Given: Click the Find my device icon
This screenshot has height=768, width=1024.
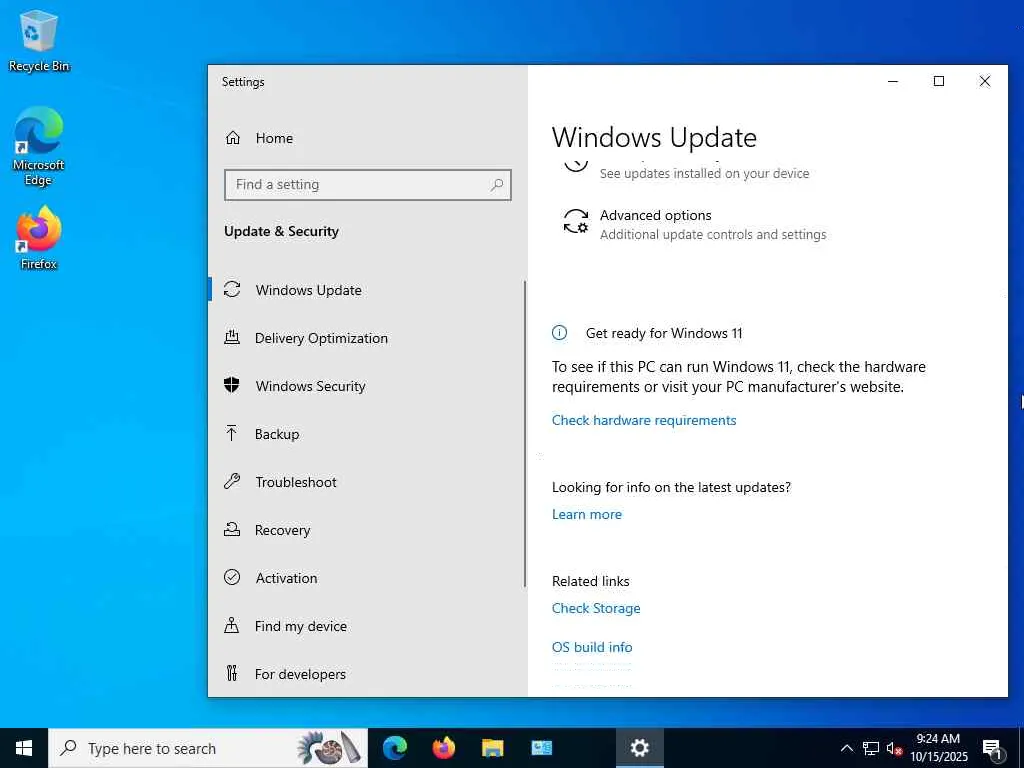Looking at the screenshot, I should tap(232, 626).
